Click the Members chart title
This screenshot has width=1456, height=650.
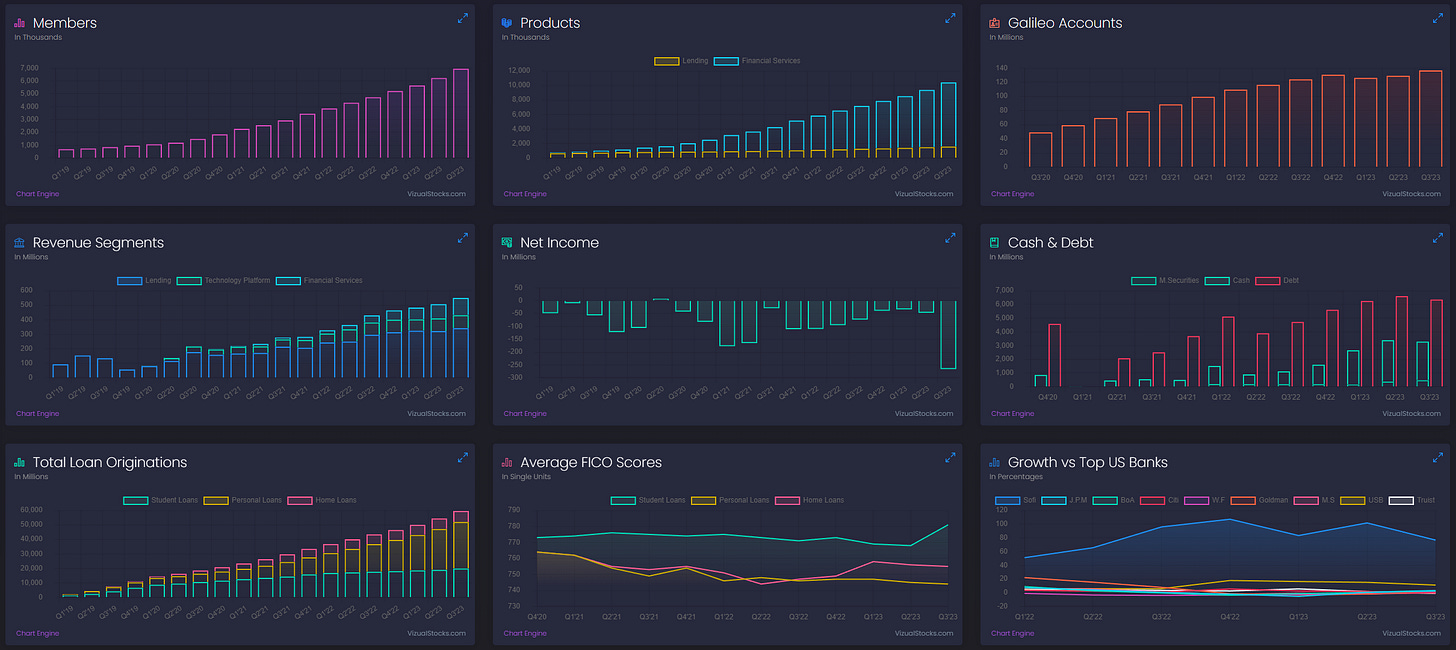click(65, 22)
